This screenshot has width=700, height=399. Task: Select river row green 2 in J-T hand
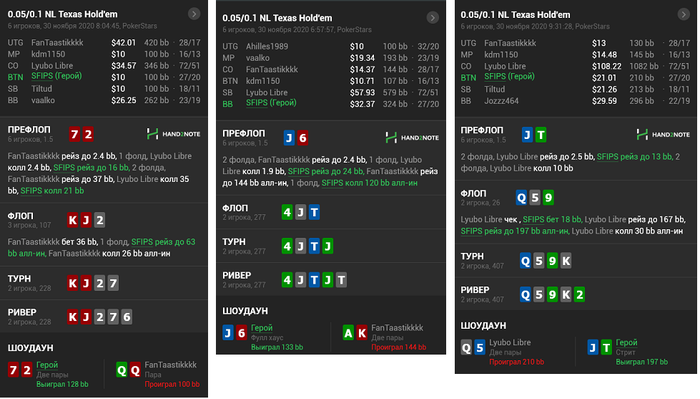coord(579,295)
